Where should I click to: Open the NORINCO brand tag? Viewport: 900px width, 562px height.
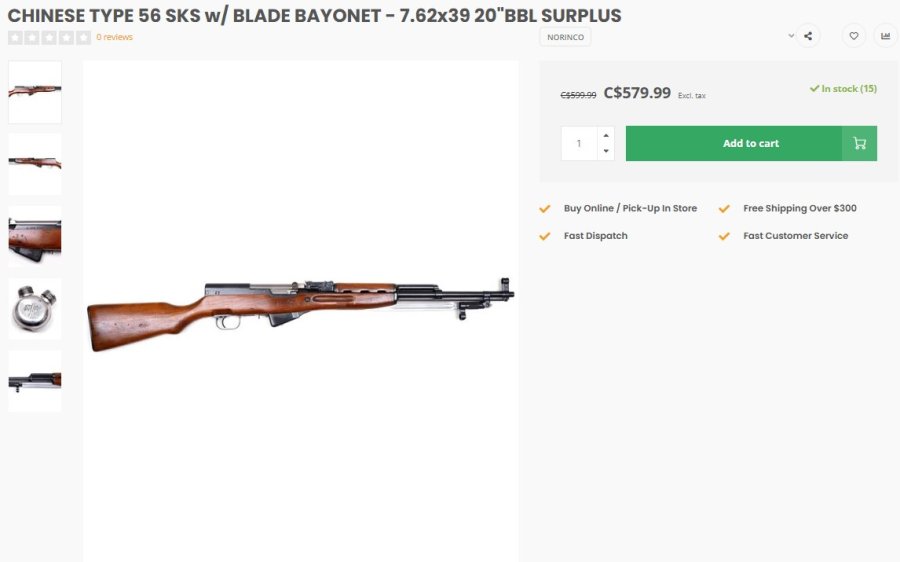click(566, 37)
